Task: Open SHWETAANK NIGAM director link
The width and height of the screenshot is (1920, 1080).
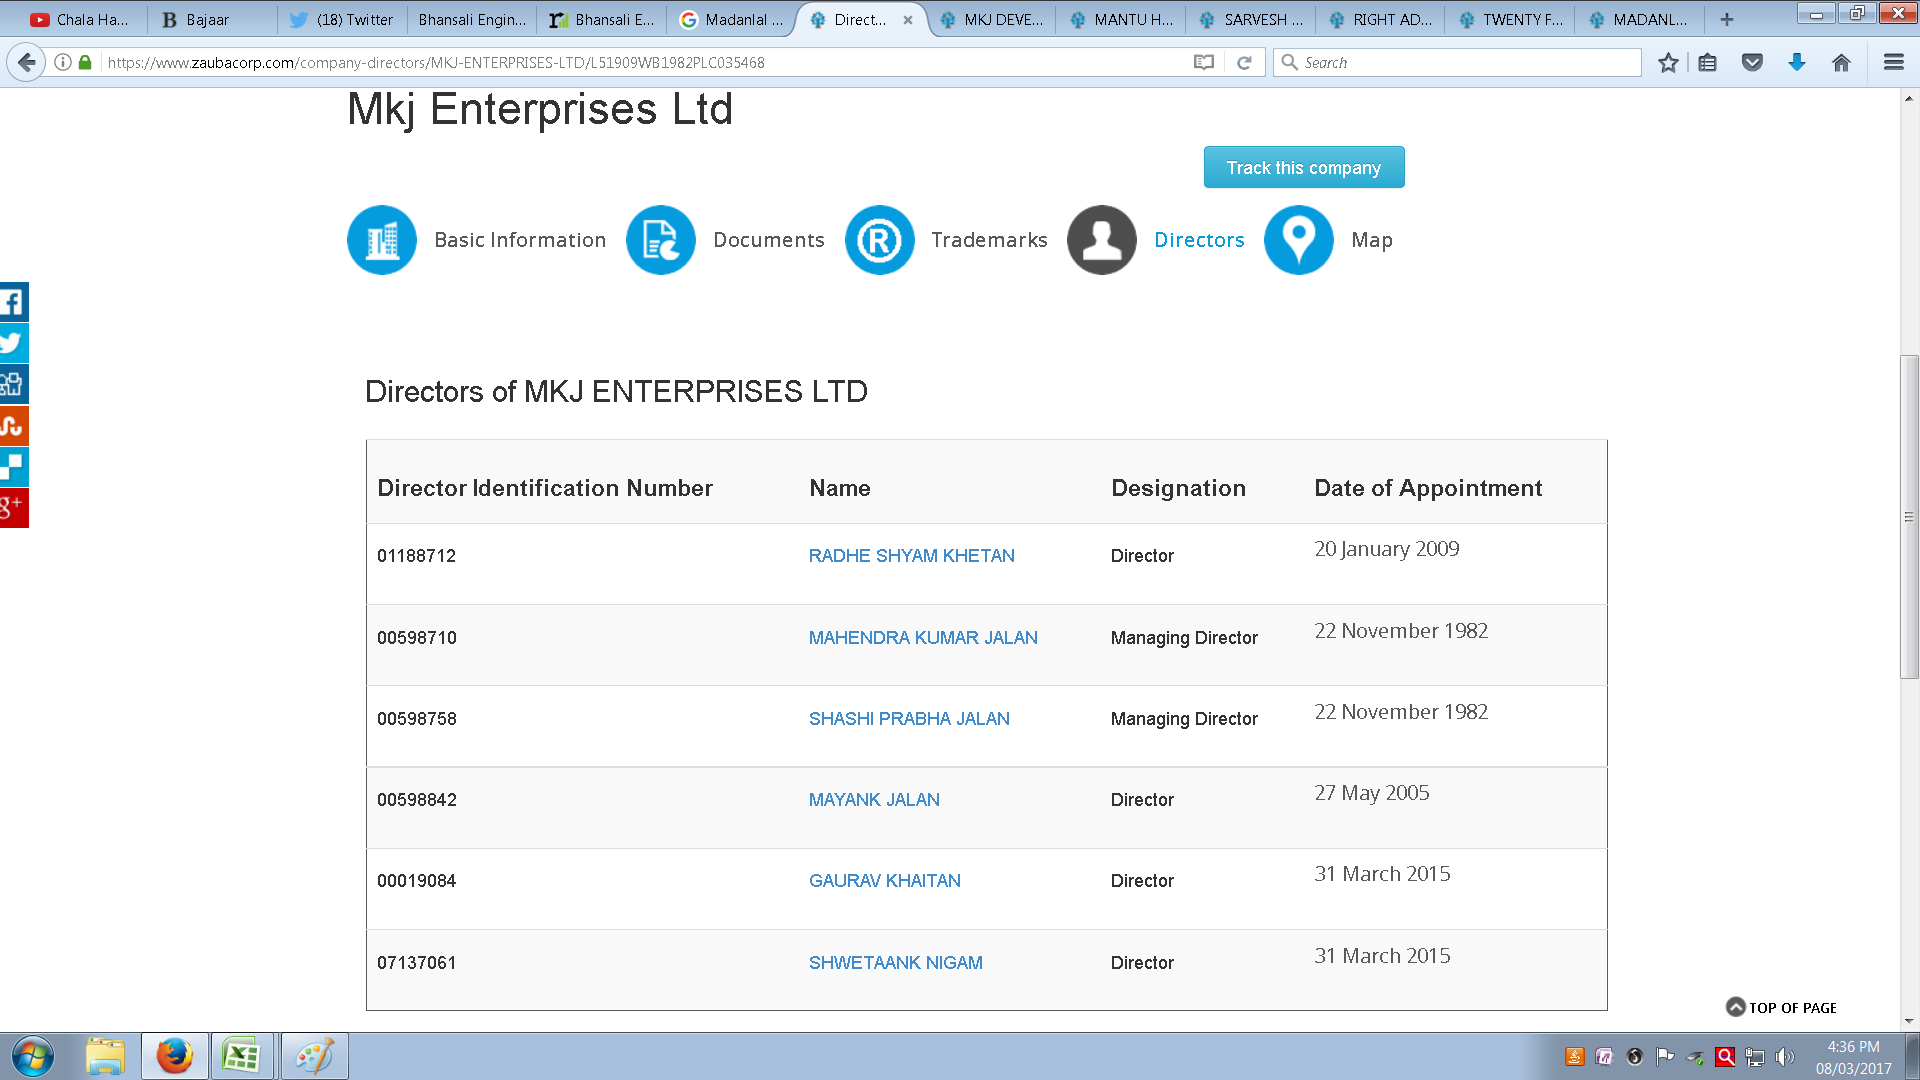Action: tap(895, 963)
